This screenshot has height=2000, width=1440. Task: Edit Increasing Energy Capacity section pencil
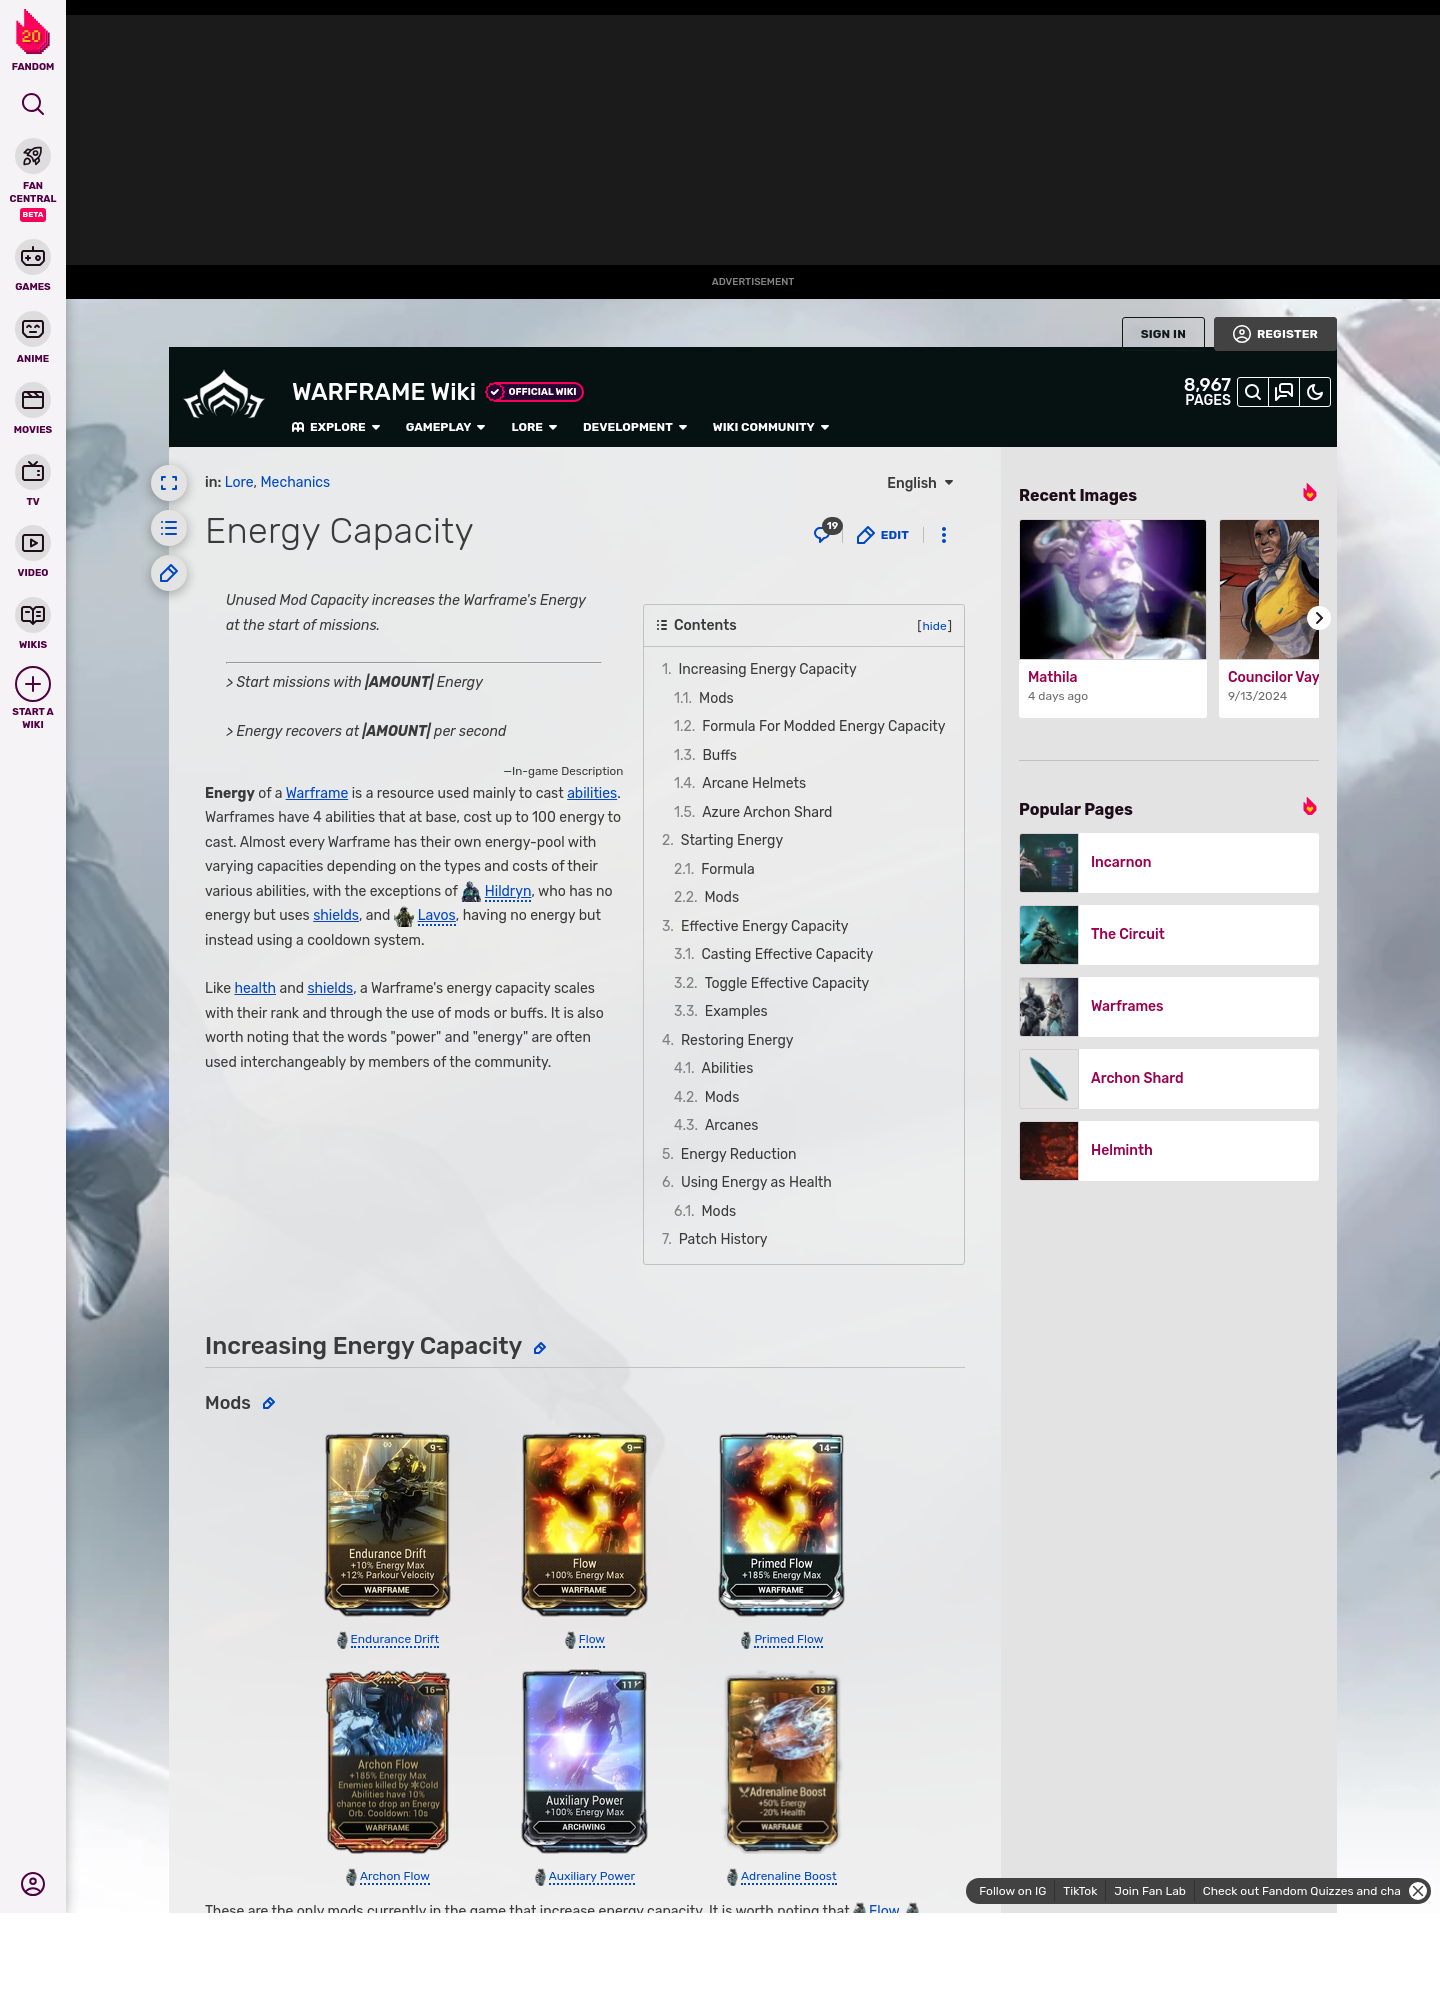pos(540,1348)
